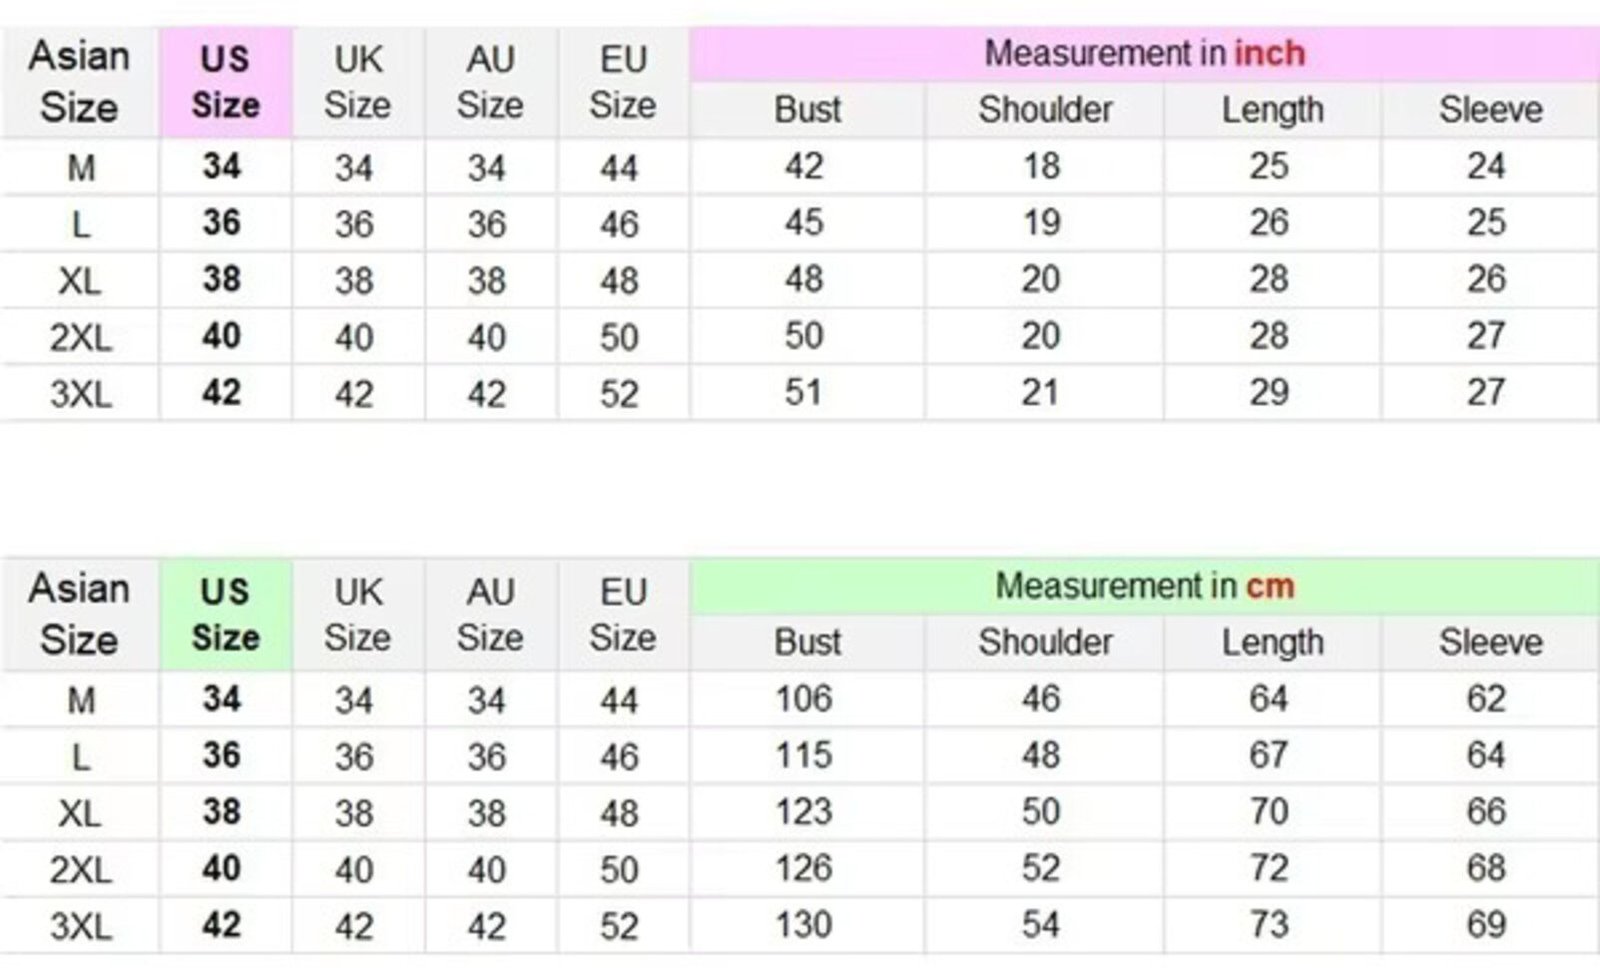Click the AU Size header in inch table
Image resolution: width=1600 pixels, height=978 pixels.
(x=490, y=82)
